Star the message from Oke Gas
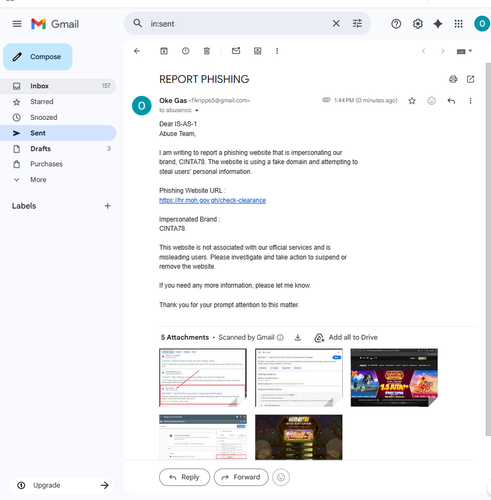This screenshot has width=491, height=500. (412, 101)
